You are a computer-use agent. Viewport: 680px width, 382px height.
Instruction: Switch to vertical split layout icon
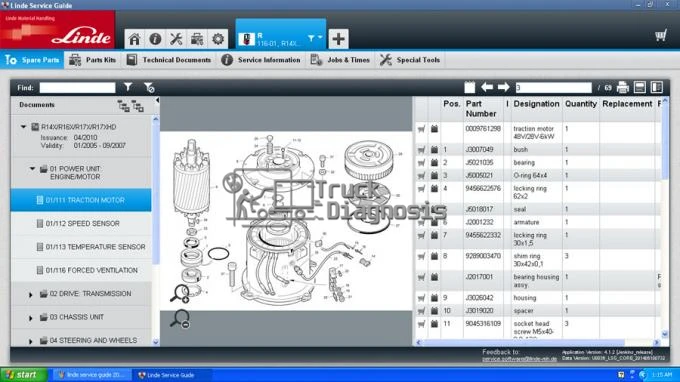[x=657, y=87]
